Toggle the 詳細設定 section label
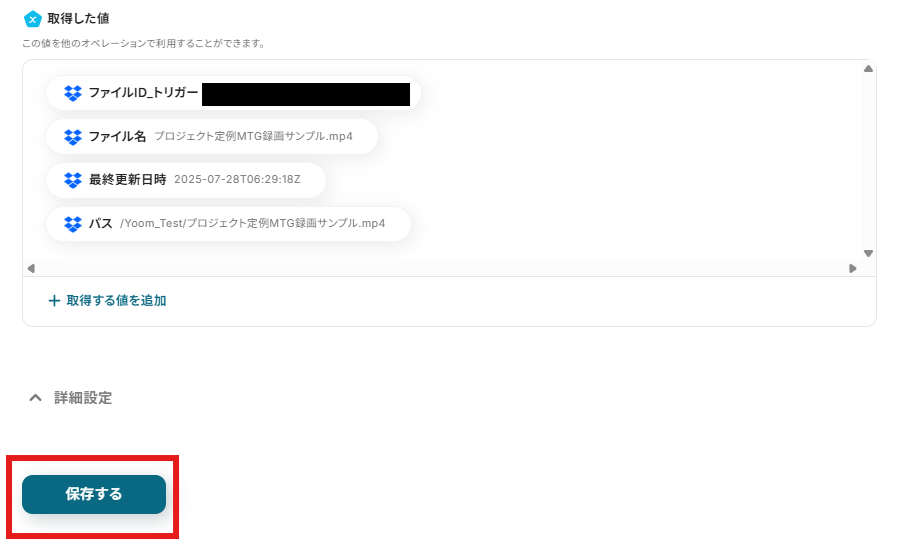Screen dimensions: 903x547 click(x=83, y=397)
